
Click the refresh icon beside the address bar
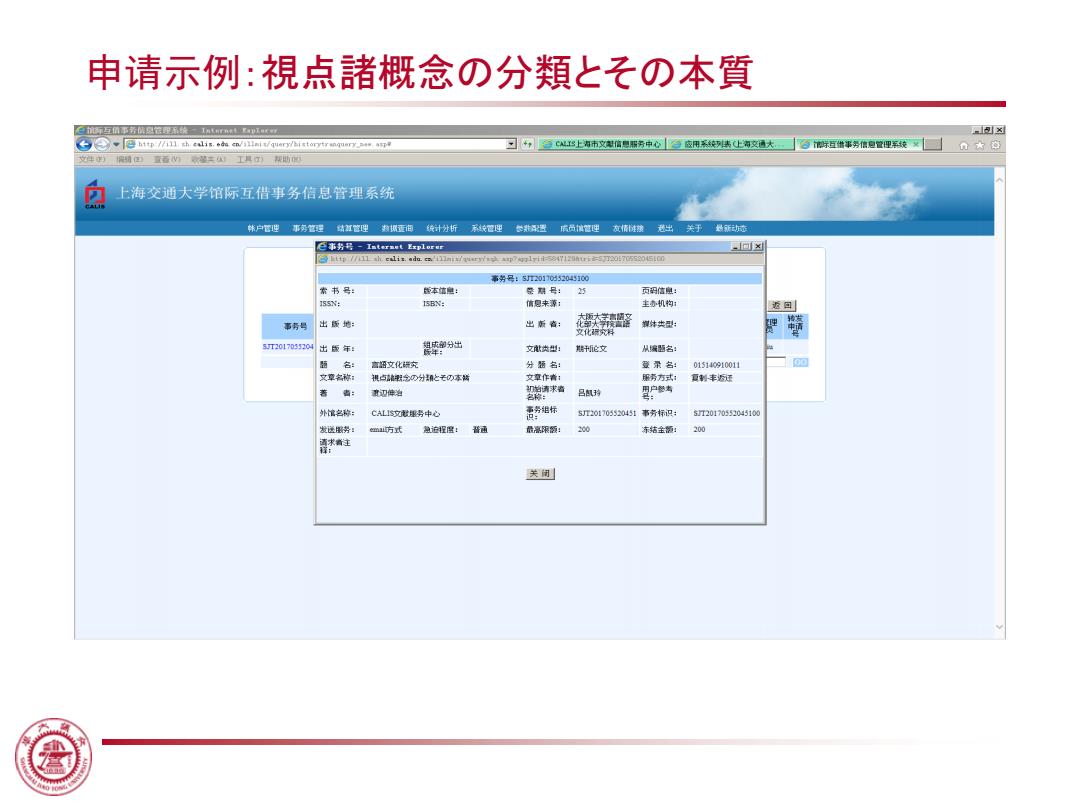coord(528,144)
